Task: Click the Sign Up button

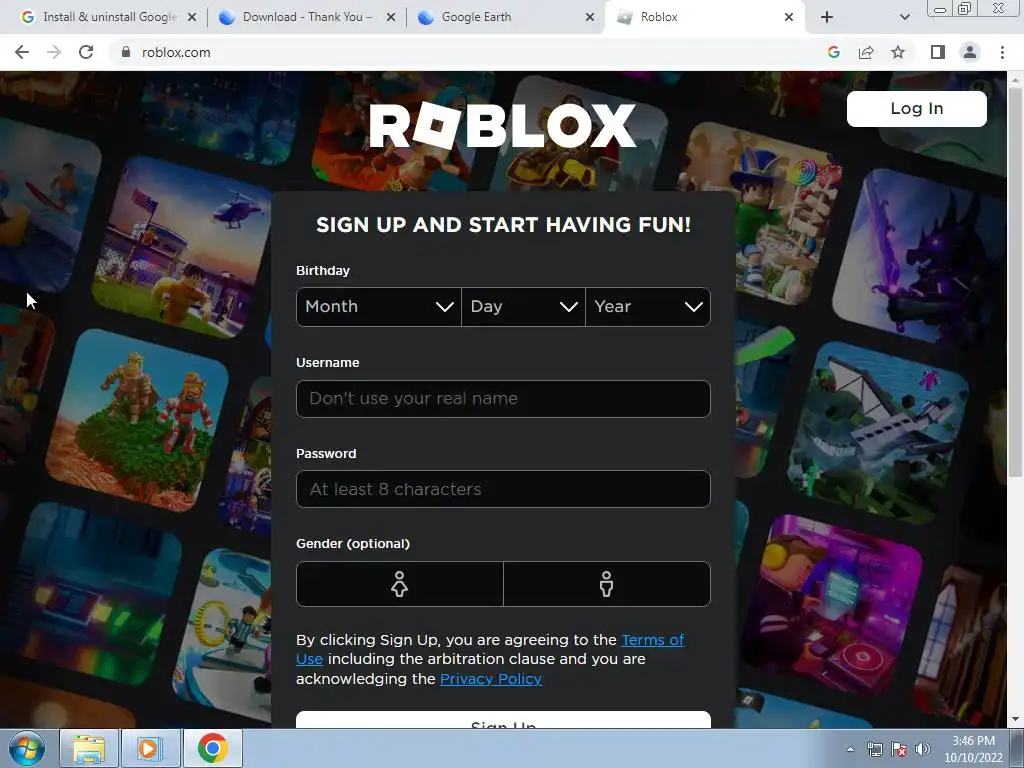Action: coord(503,720)
